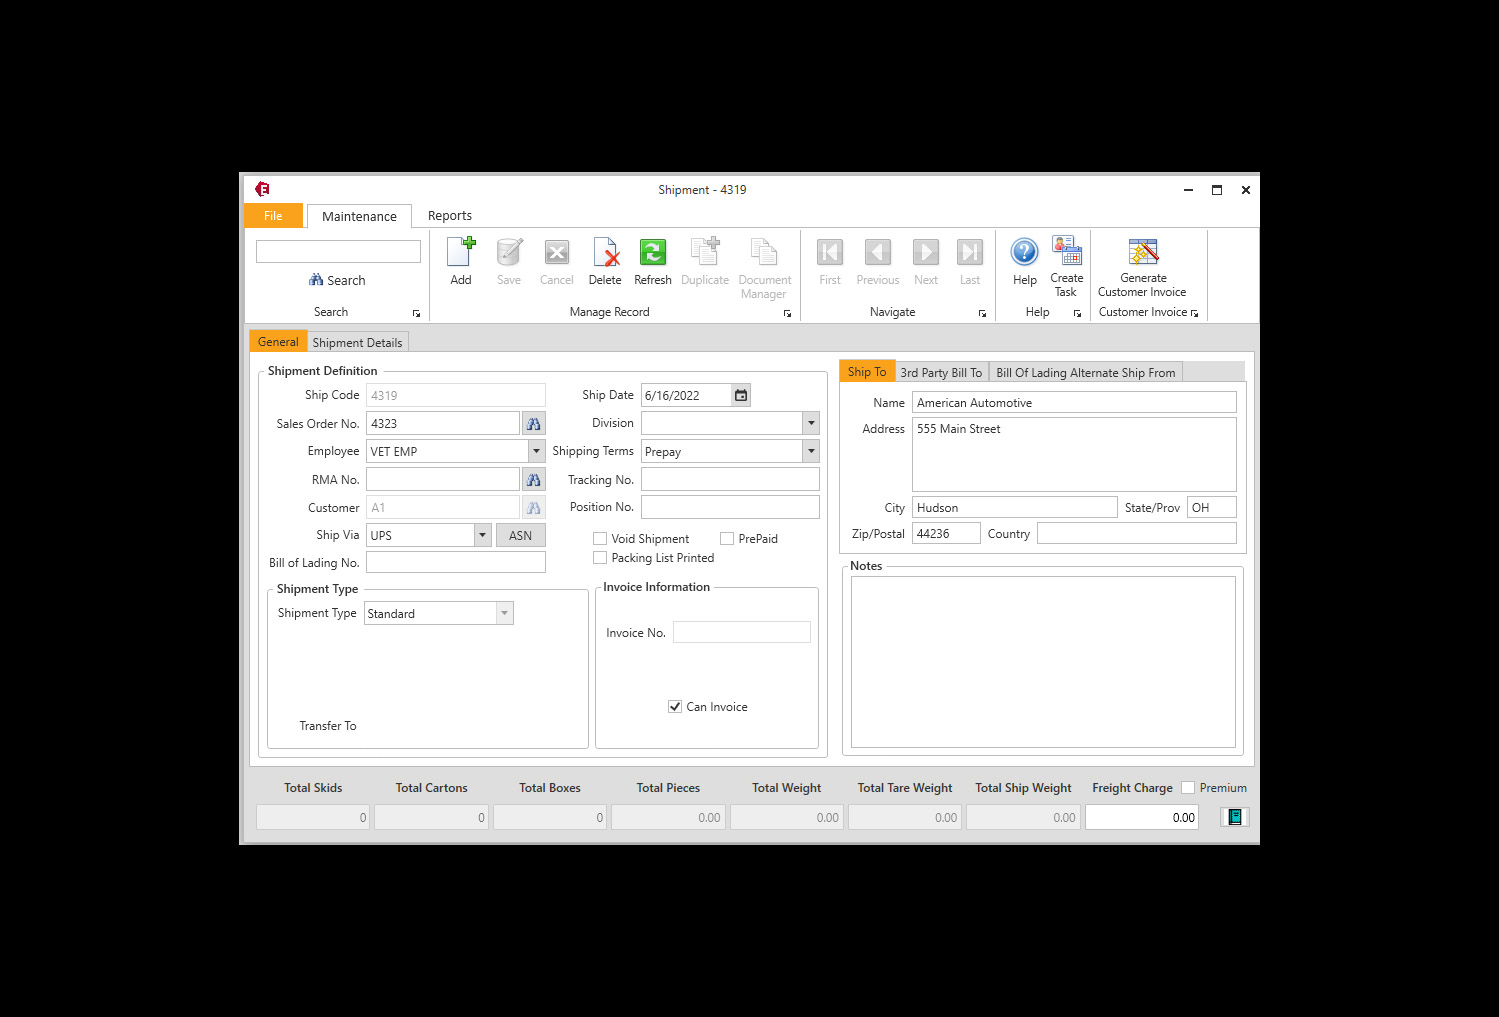1499x1017 pixels.
Task: Click inside the Notes text area
Action: [x=1043, y=660]
